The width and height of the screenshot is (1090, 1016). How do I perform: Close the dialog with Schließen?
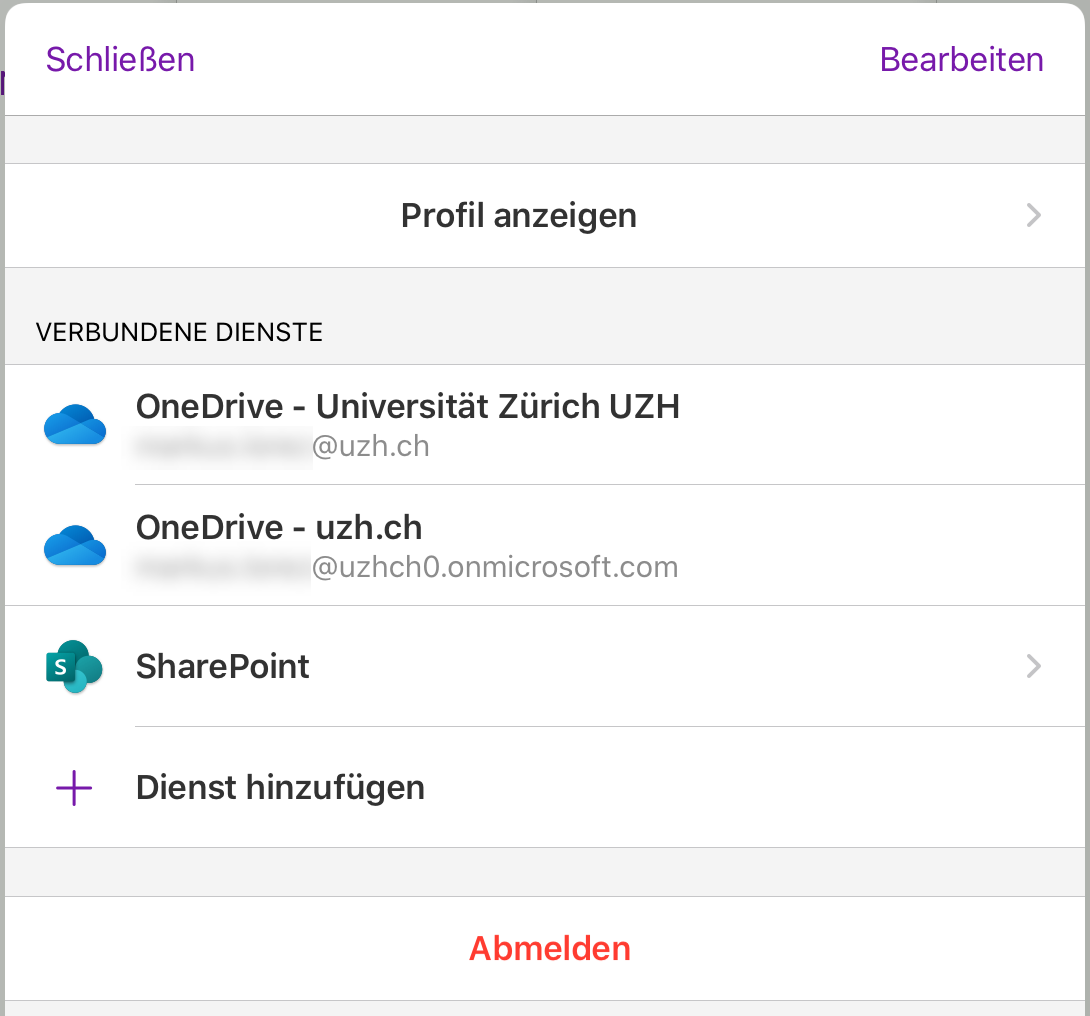[x=120, y=60]
